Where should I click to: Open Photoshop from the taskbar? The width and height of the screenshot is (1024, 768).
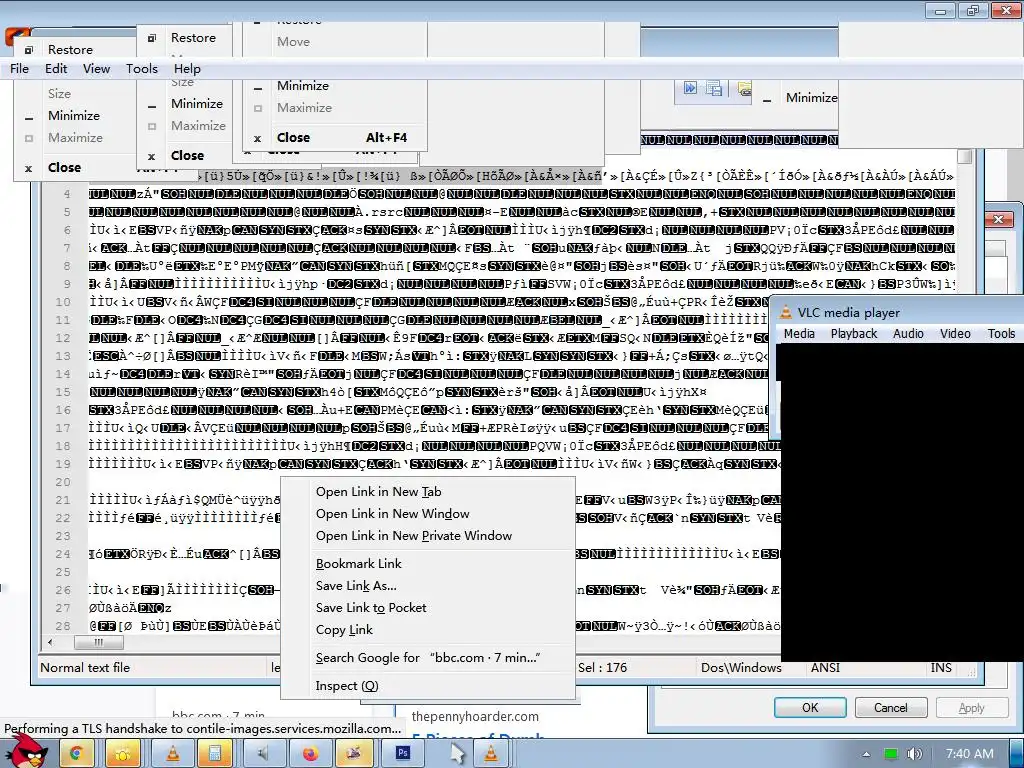pyautogui.click(x=402, y=754)
